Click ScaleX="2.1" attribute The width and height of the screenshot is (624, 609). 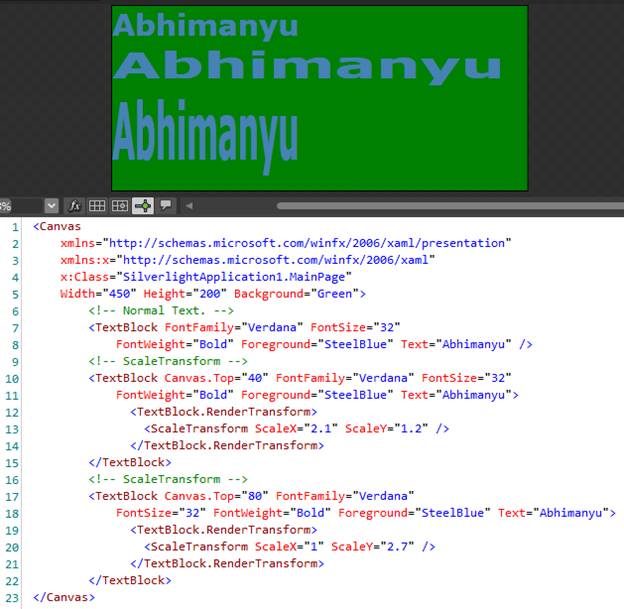[296, 429]
